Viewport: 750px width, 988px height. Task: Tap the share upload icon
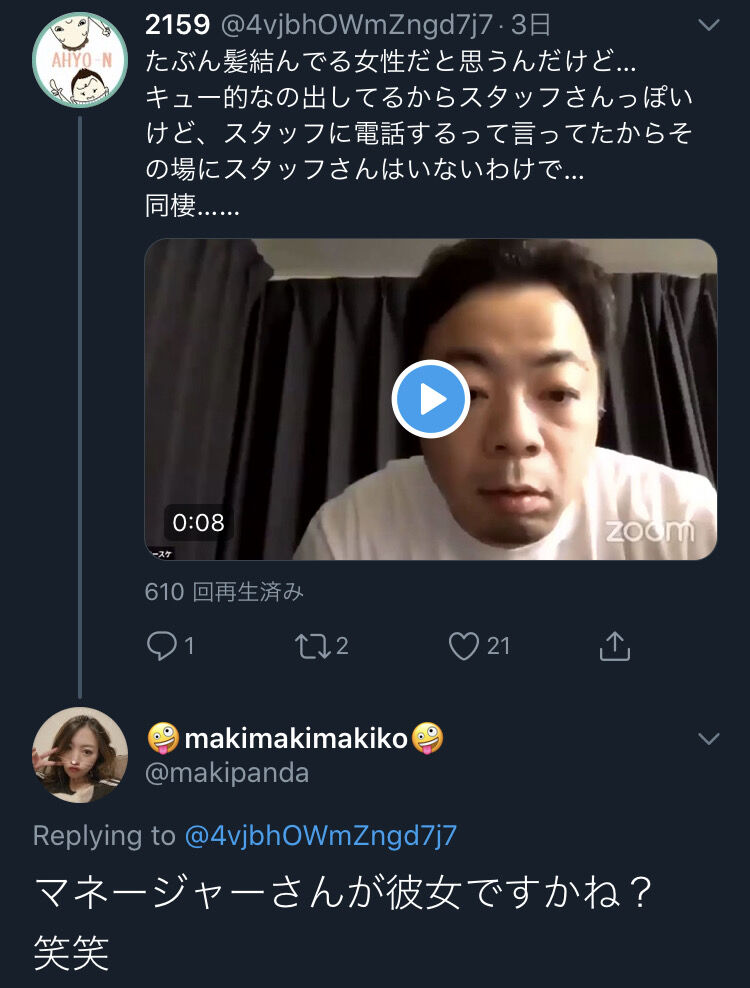(x=614, y=647)
